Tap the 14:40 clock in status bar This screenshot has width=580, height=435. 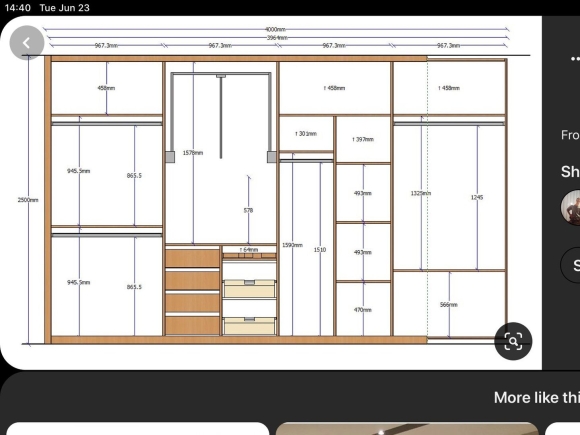(17, 8)
